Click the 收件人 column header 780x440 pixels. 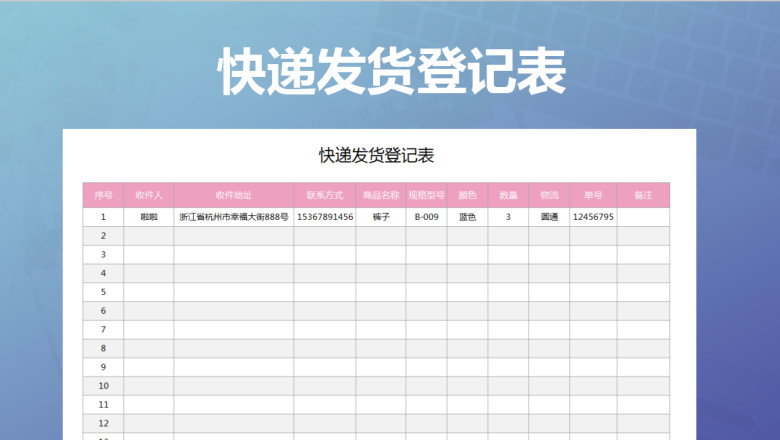point(149,195)
